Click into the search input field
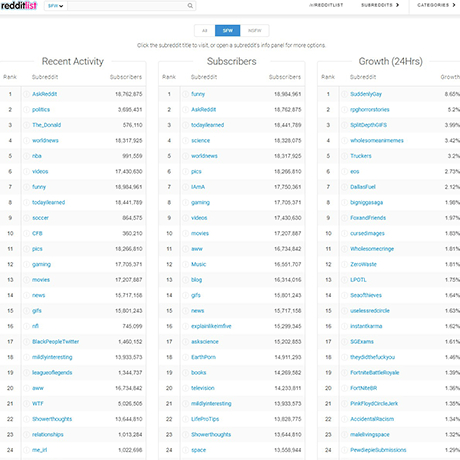 click(127, 6)
